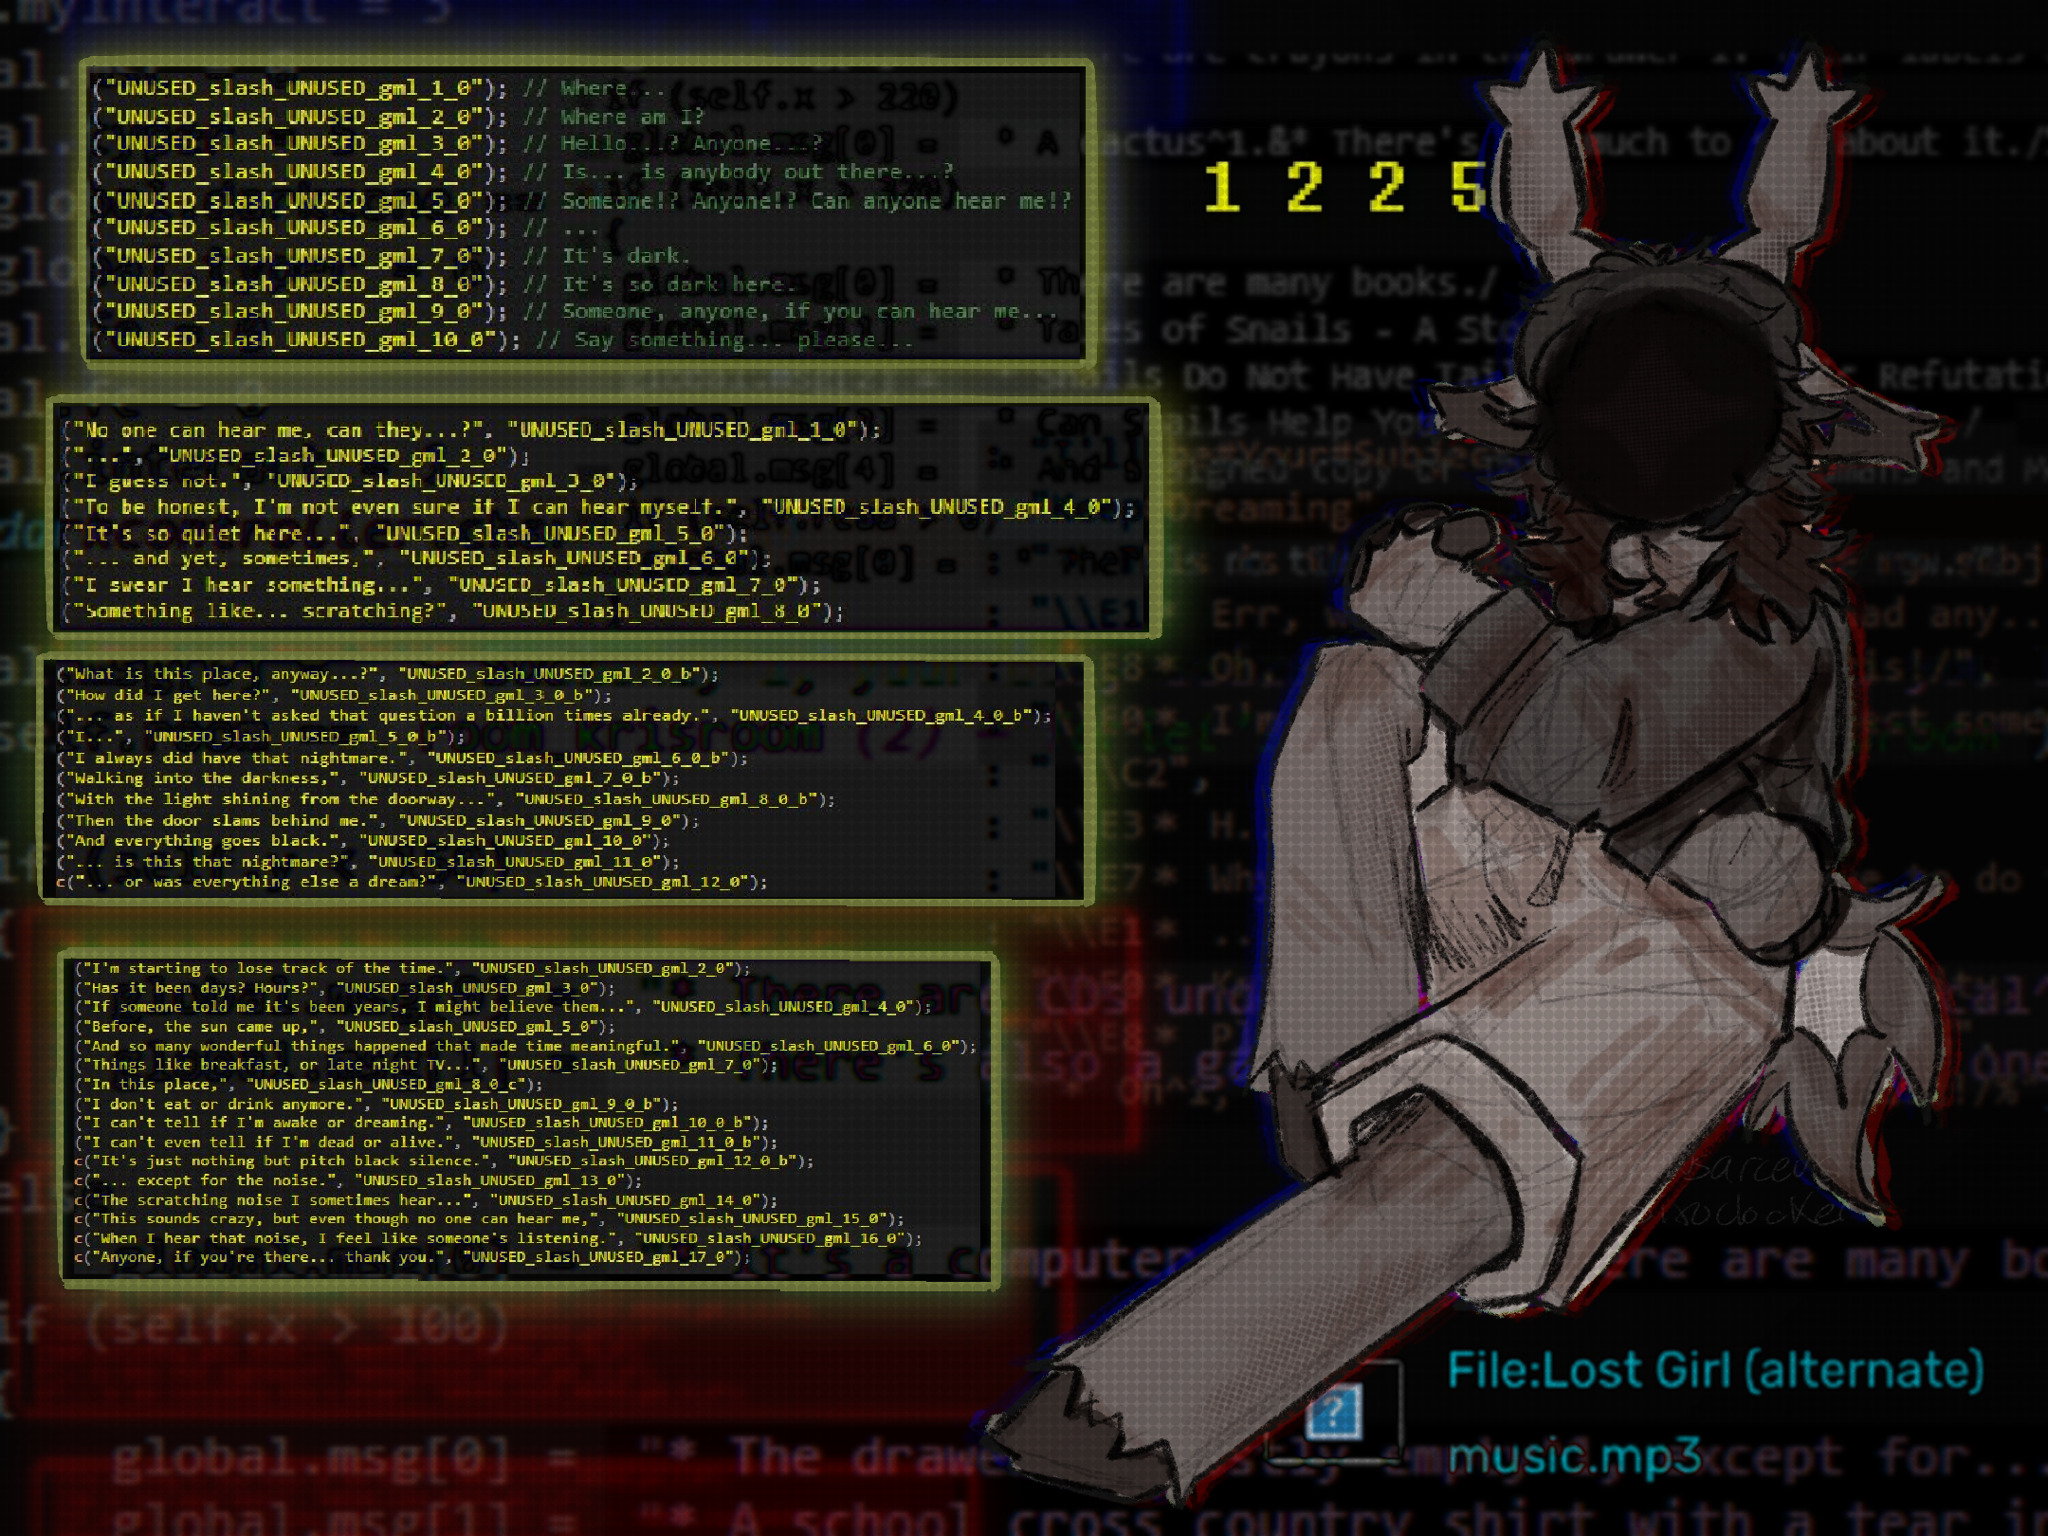
Task: Click the music.mp3 file name
Action: point(1574,1456)
